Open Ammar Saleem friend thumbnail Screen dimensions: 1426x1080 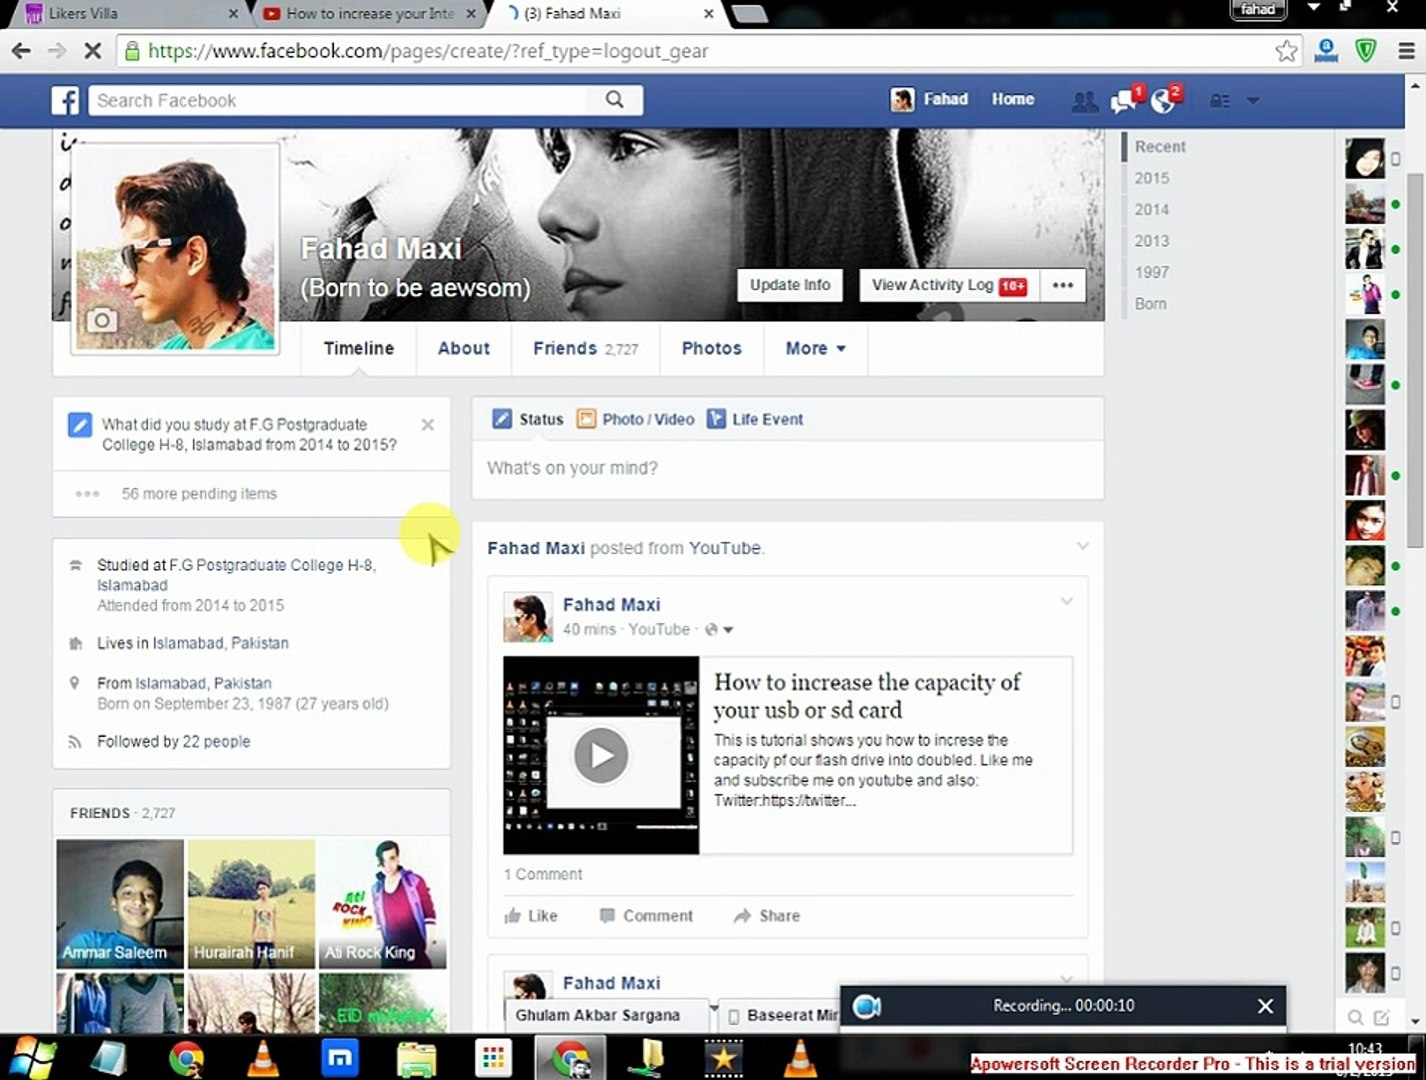120,903
